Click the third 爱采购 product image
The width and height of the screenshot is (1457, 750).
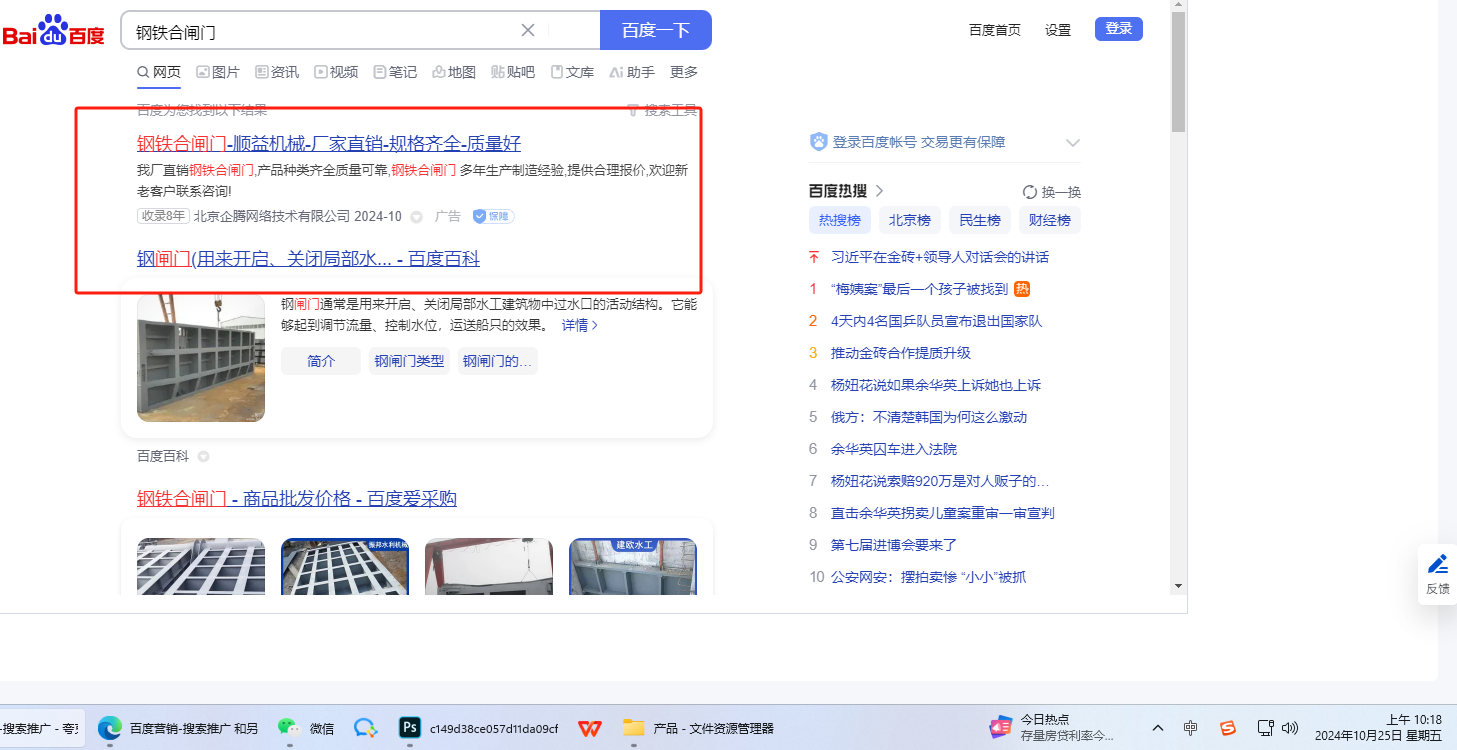[489, 567]
